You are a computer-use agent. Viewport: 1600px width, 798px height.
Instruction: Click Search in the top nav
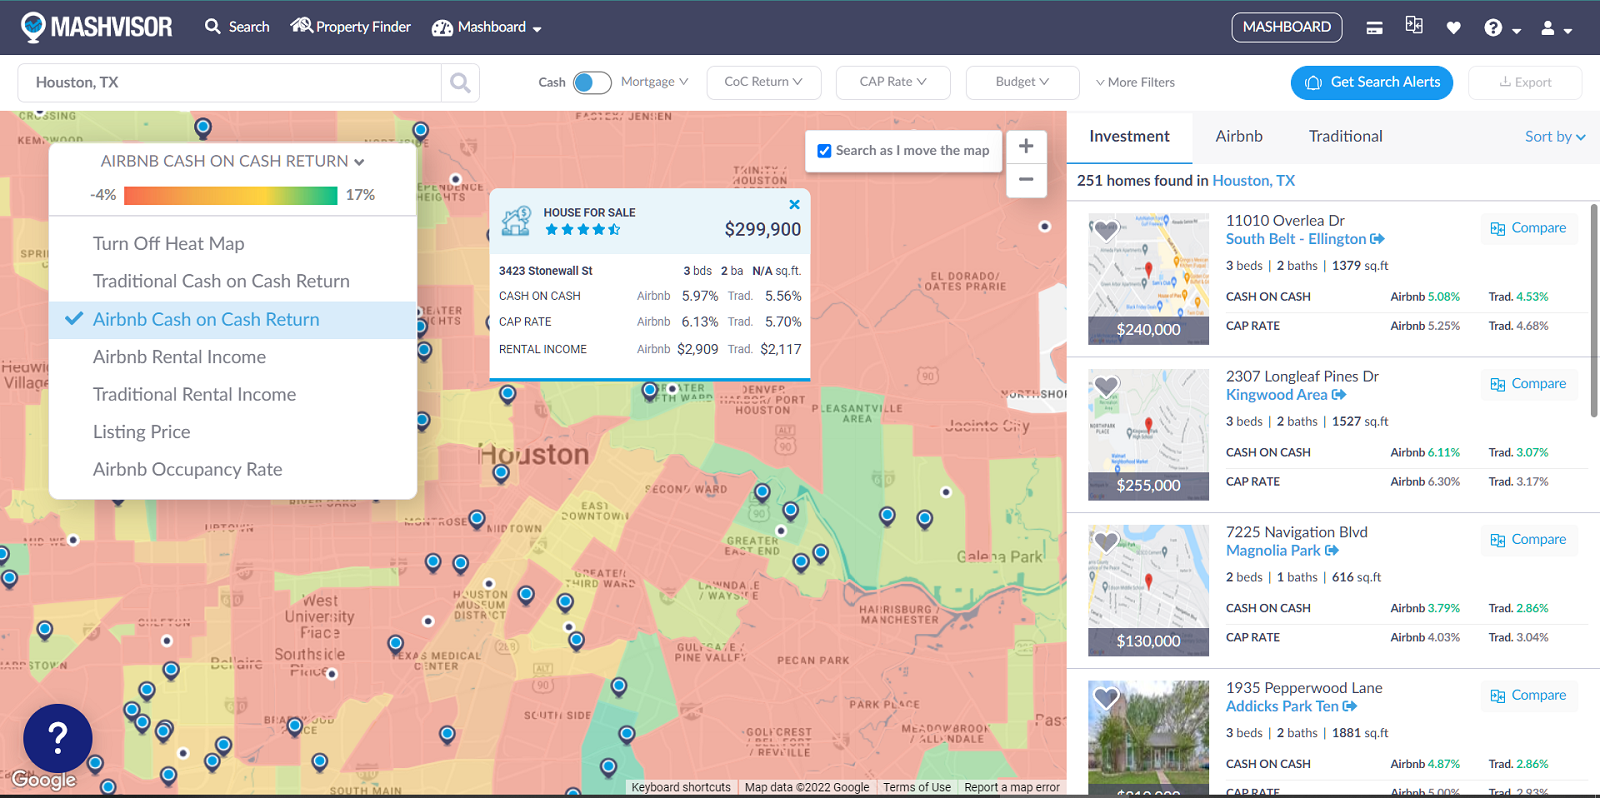click(x=237, y=27)
